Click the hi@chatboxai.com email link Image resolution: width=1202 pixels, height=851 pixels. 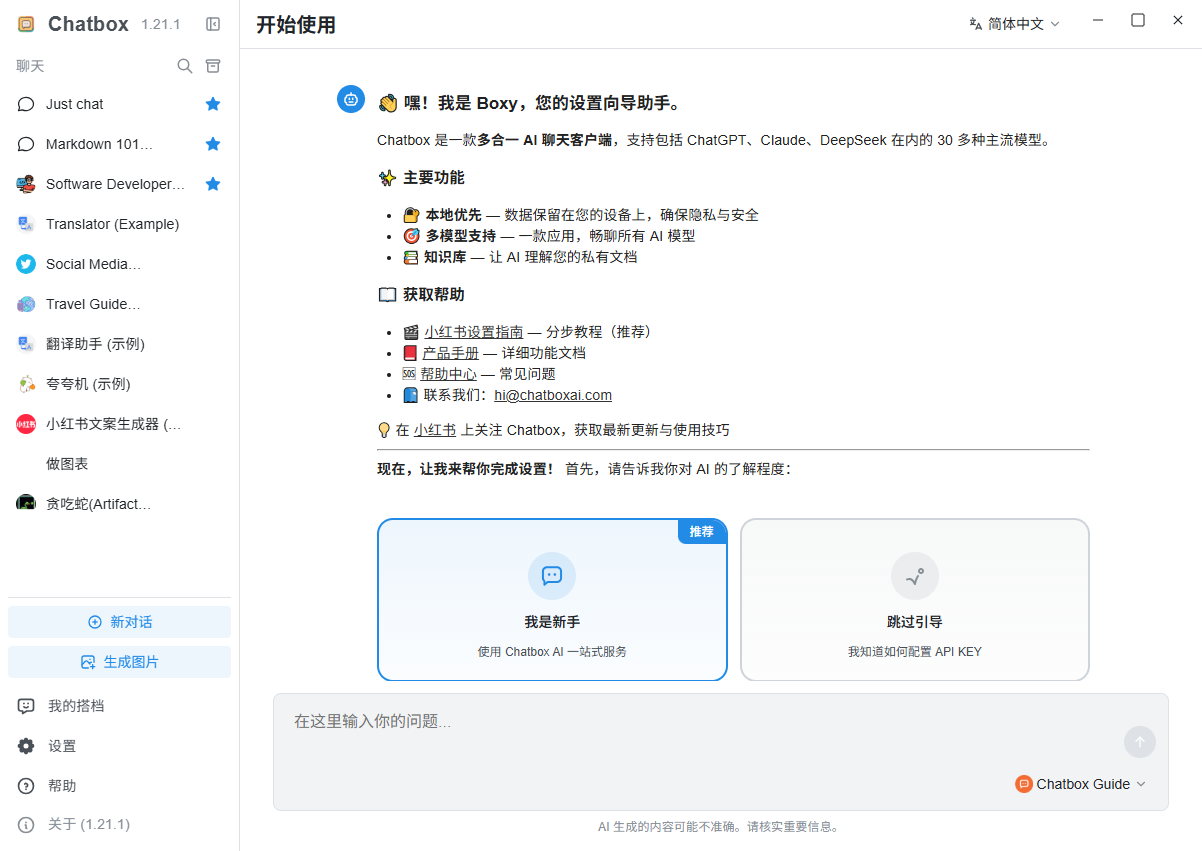[x=553, y=395]
